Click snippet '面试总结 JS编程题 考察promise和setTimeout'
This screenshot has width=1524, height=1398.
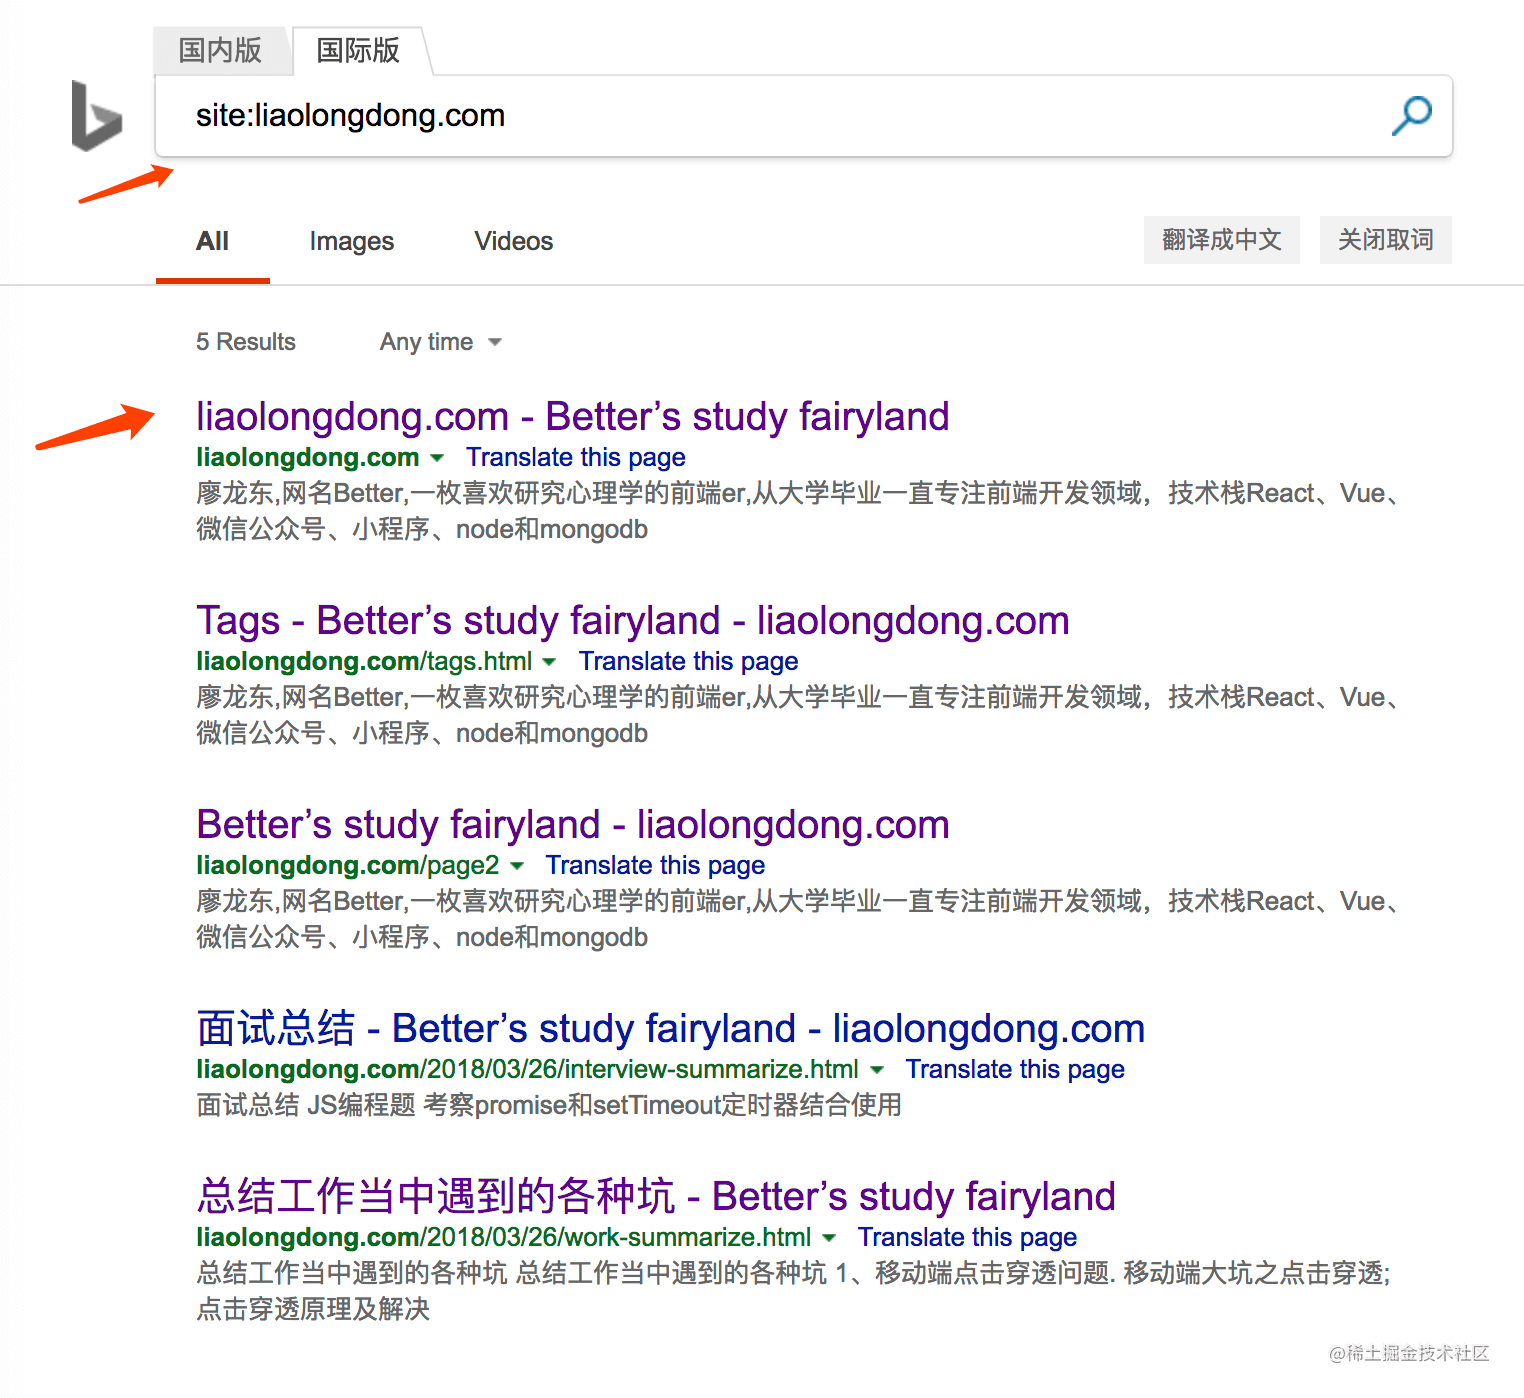tap(549, 1105)
